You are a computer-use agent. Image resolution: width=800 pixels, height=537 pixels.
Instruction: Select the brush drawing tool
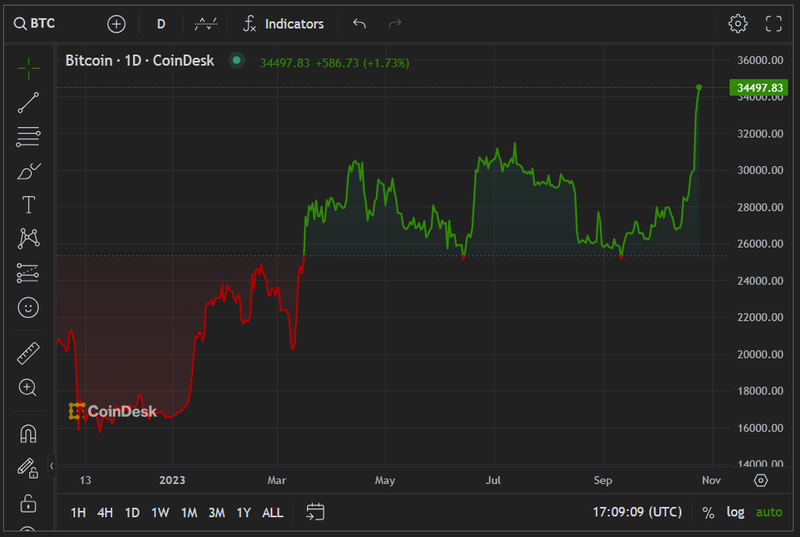[28, 171]
